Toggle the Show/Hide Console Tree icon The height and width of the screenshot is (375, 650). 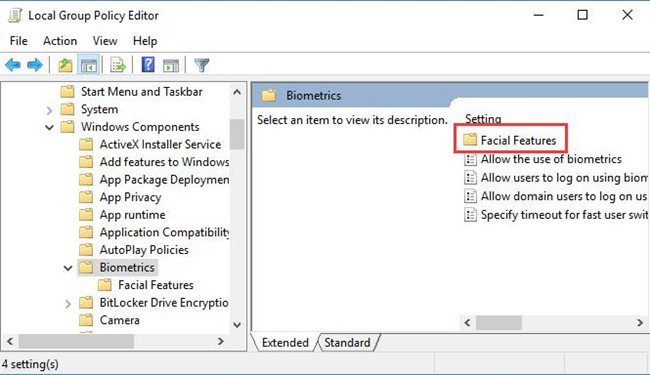click(x=88, y=65)
